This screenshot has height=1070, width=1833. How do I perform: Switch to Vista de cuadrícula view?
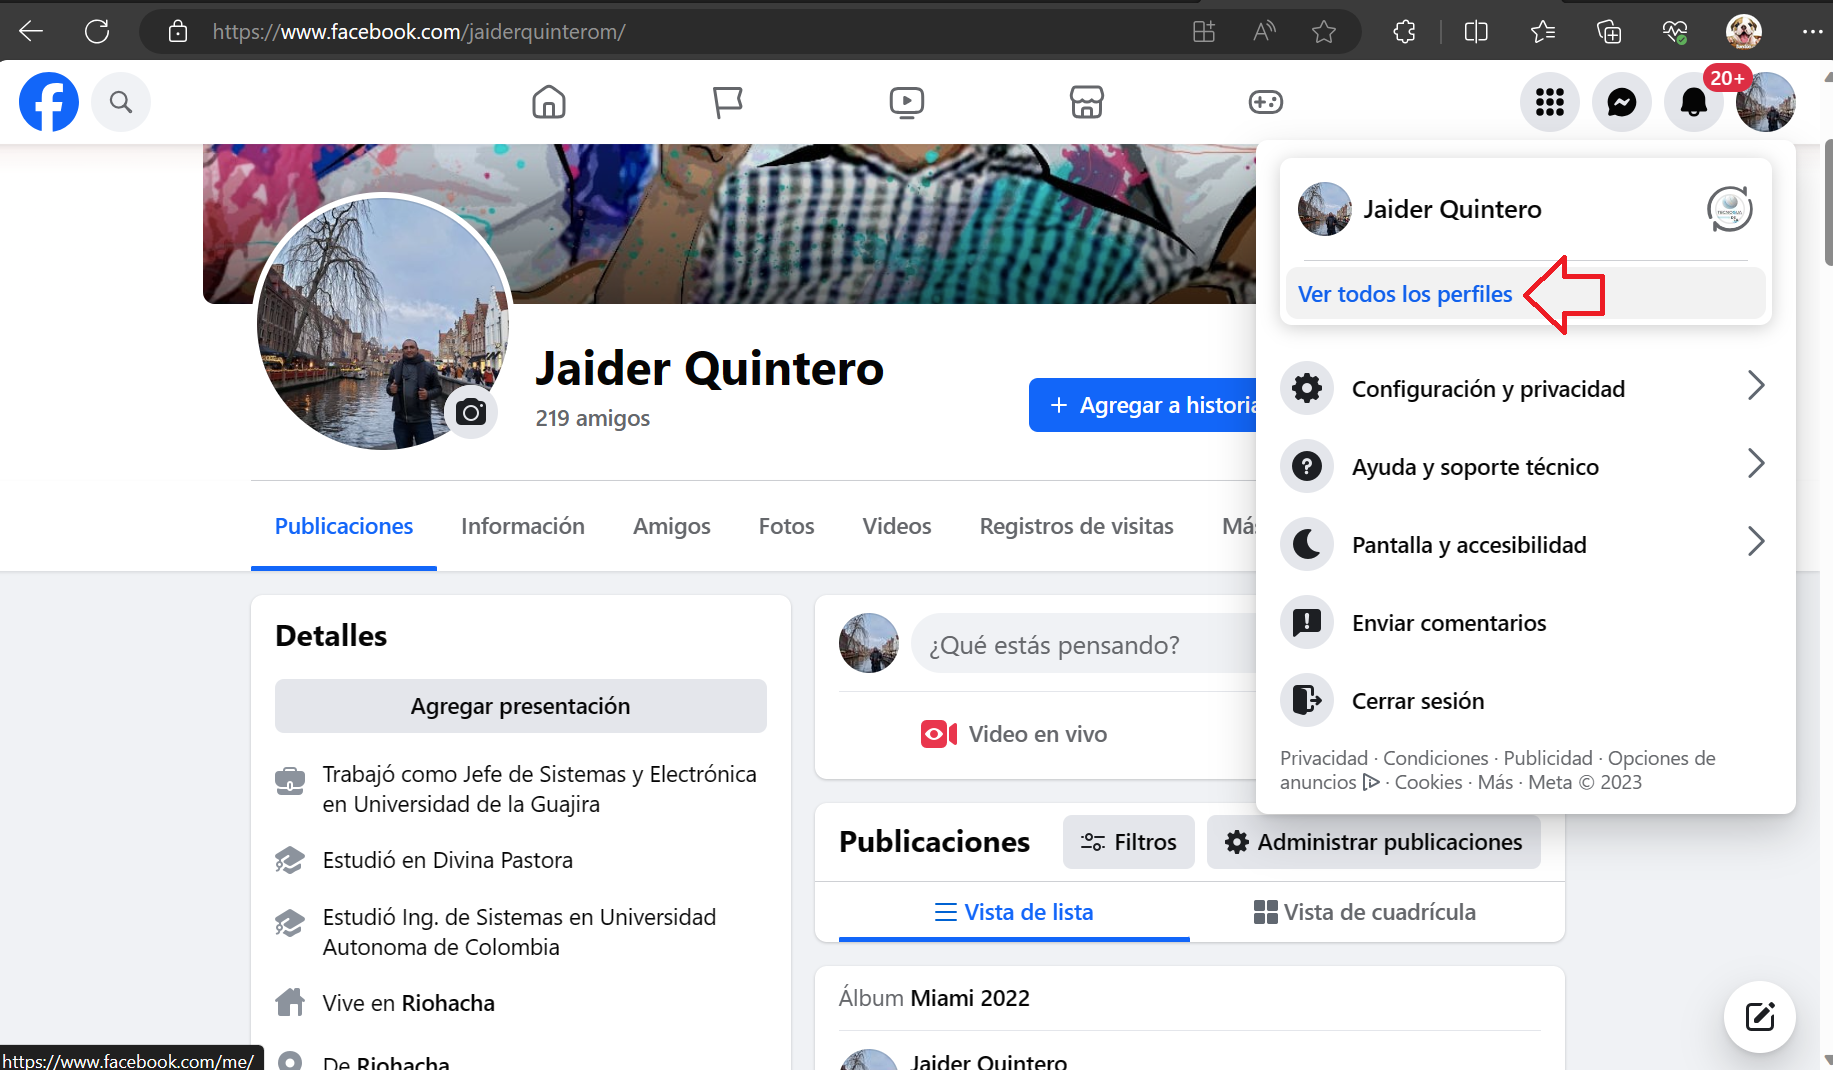pyautogui.click(x=1364, y=912)
